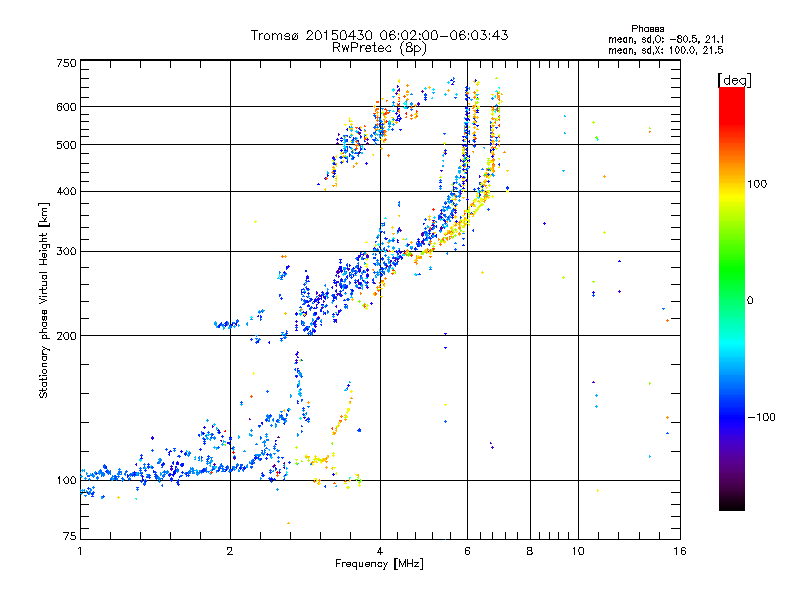
Task: Click the x-axis tick label '16'
Action: tap(680, 551)
